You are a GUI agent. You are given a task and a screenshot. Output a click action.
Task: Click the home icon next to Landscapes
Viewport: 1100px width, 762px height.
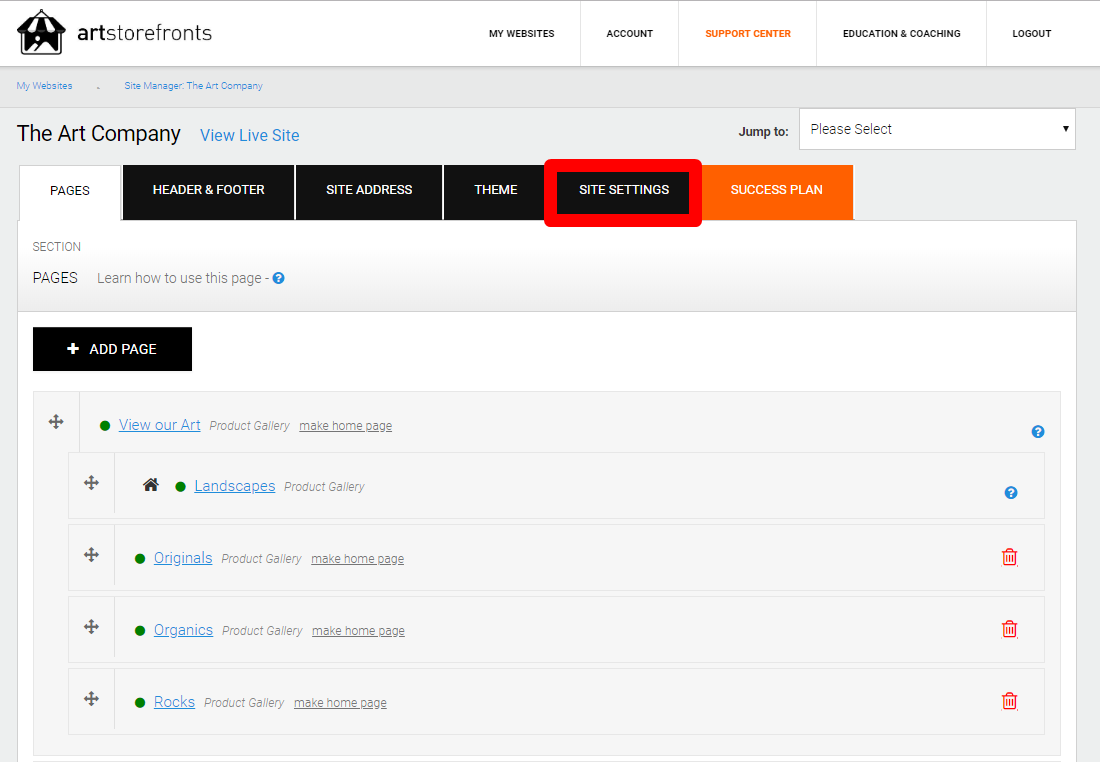click(x=150, y=484)
